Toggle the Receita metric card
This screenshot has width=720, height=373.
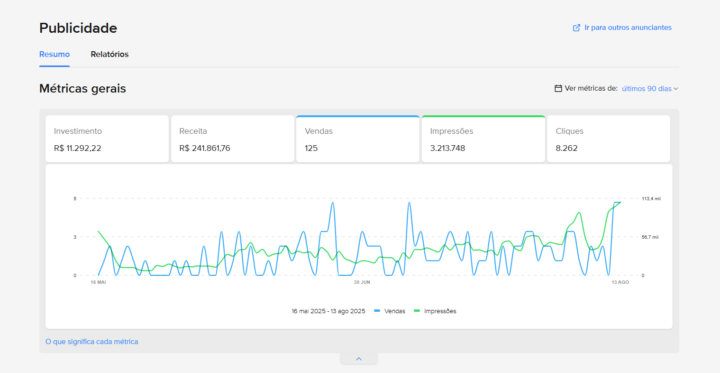232,139
